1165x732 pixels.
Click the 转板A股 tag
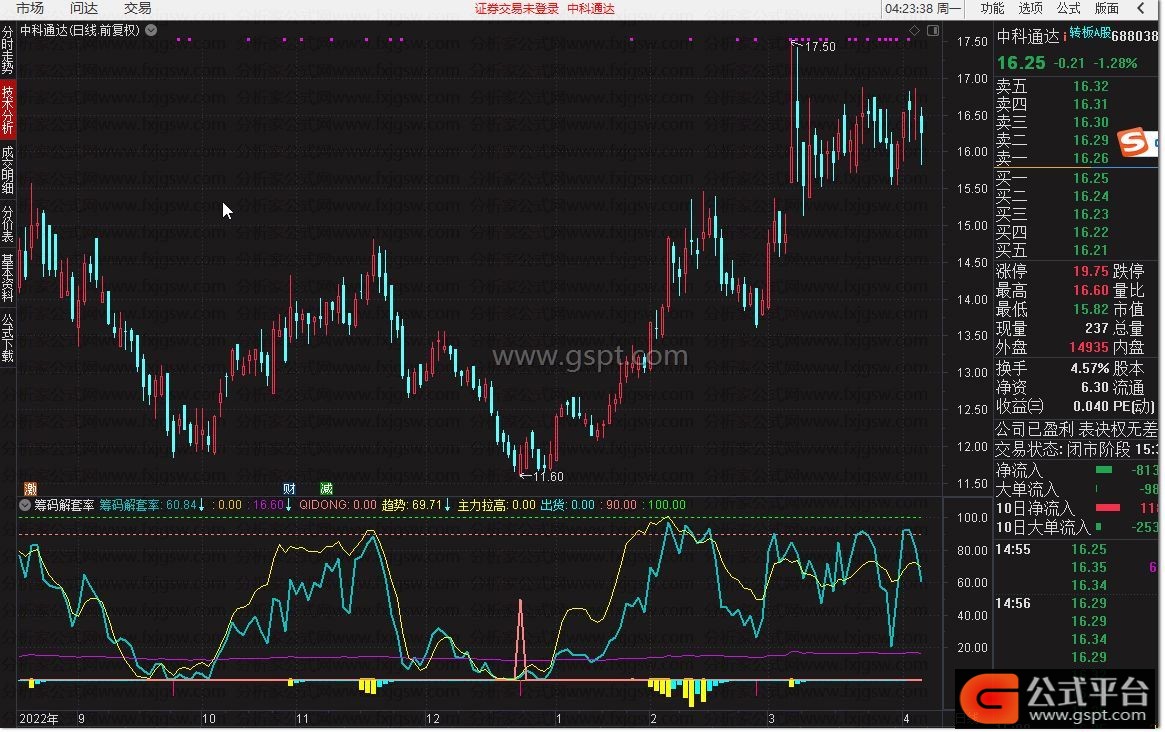click(1090, 33)
